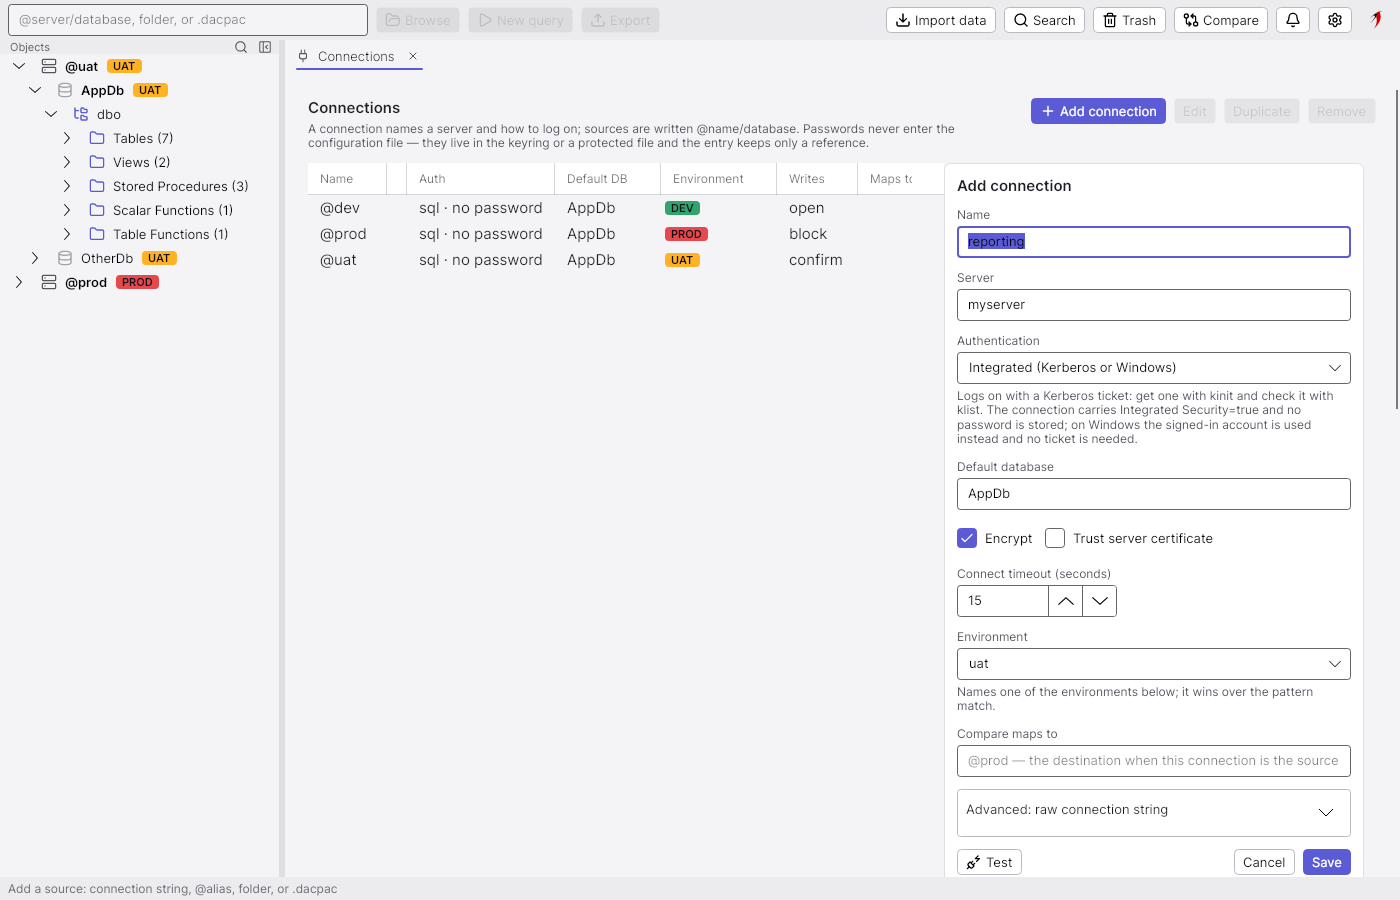
Task: Collapse the @uat server node
Action: [19, 66]
